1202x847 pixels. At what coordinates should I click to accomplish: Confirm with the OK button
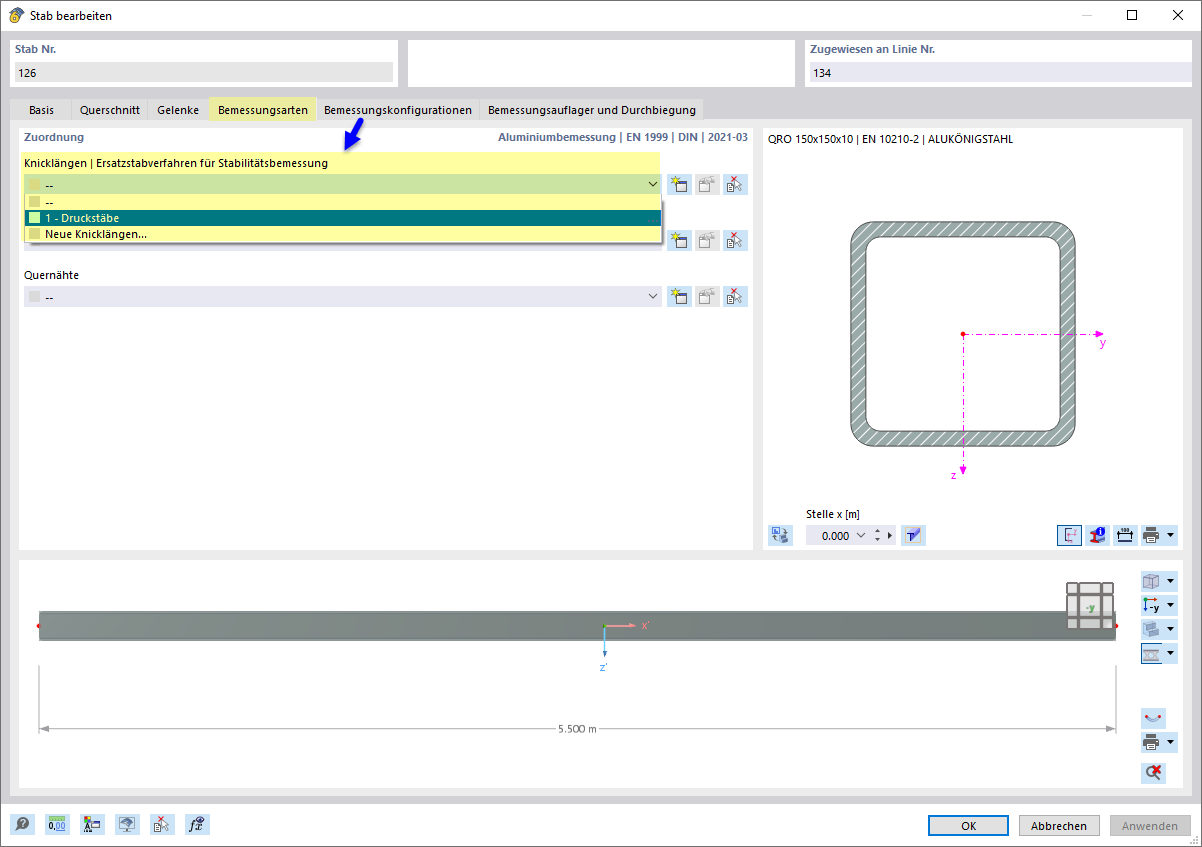[x=968, y=826]
